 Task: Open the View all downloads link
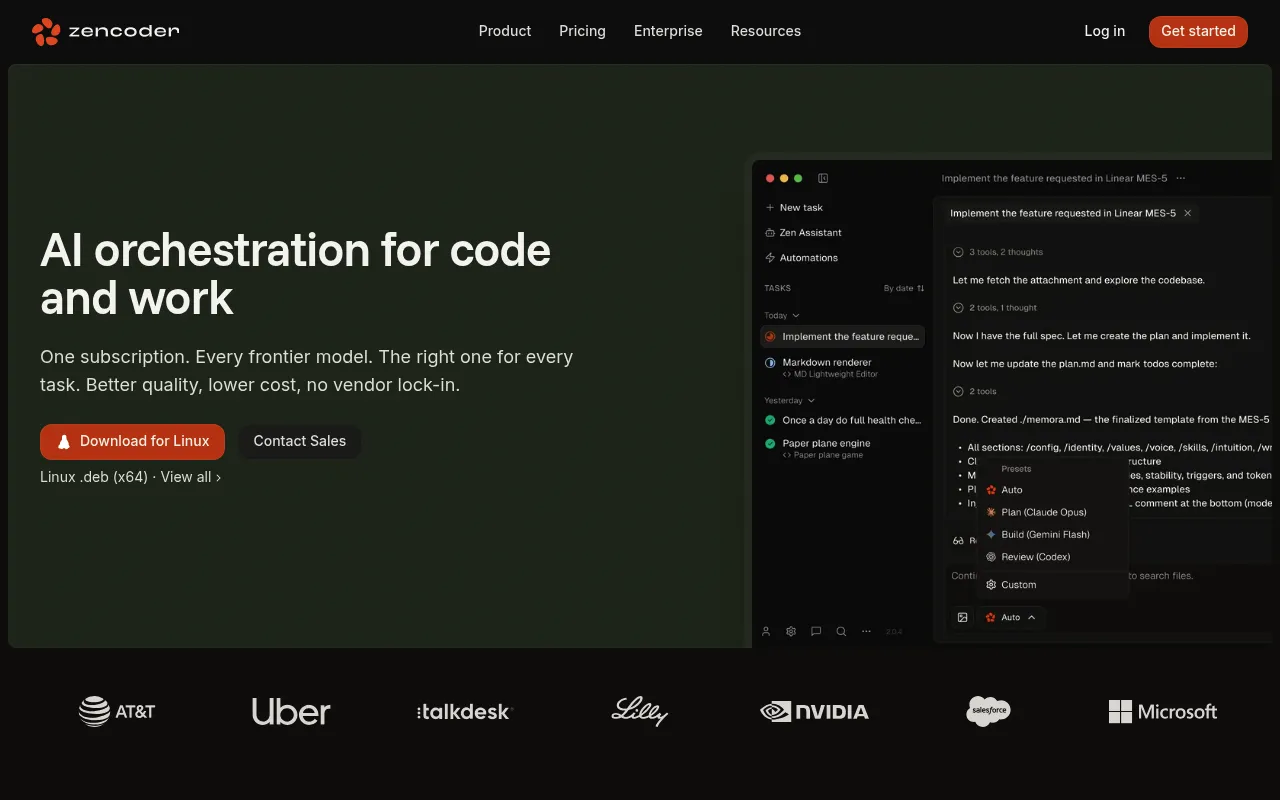coord(191,477)
